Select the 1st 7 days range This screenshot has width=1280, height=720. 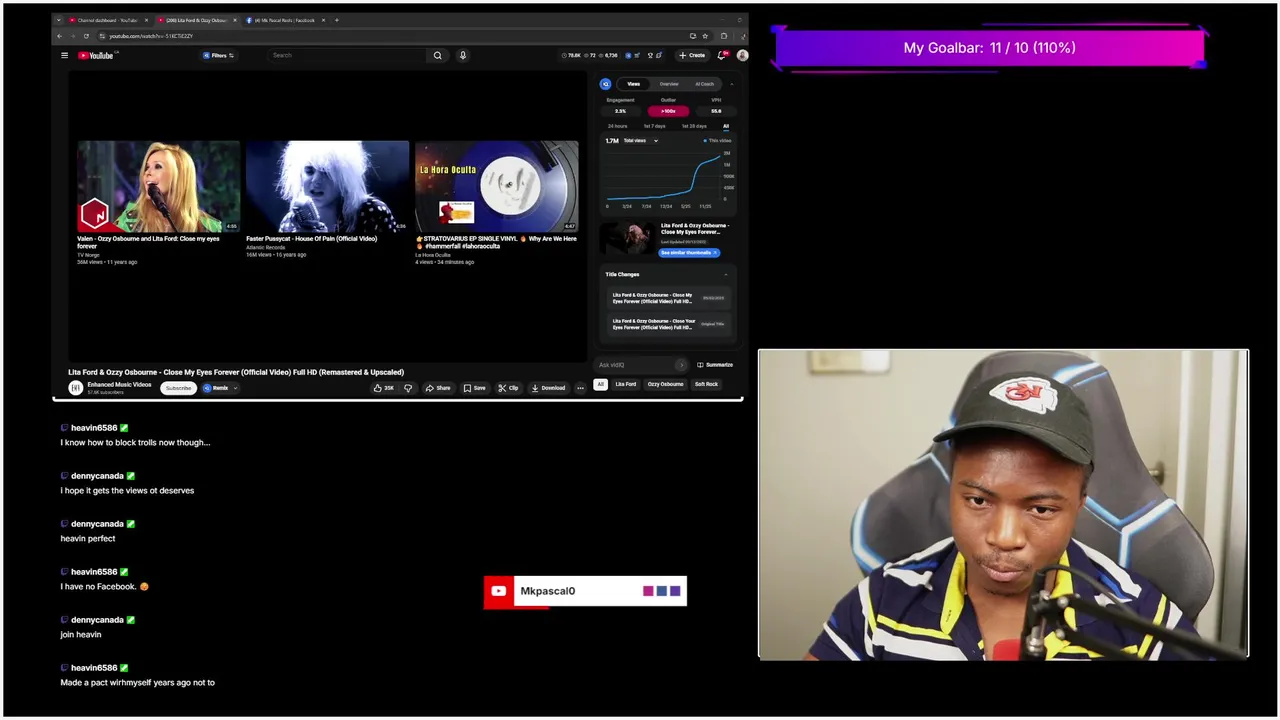coord(654,126)
